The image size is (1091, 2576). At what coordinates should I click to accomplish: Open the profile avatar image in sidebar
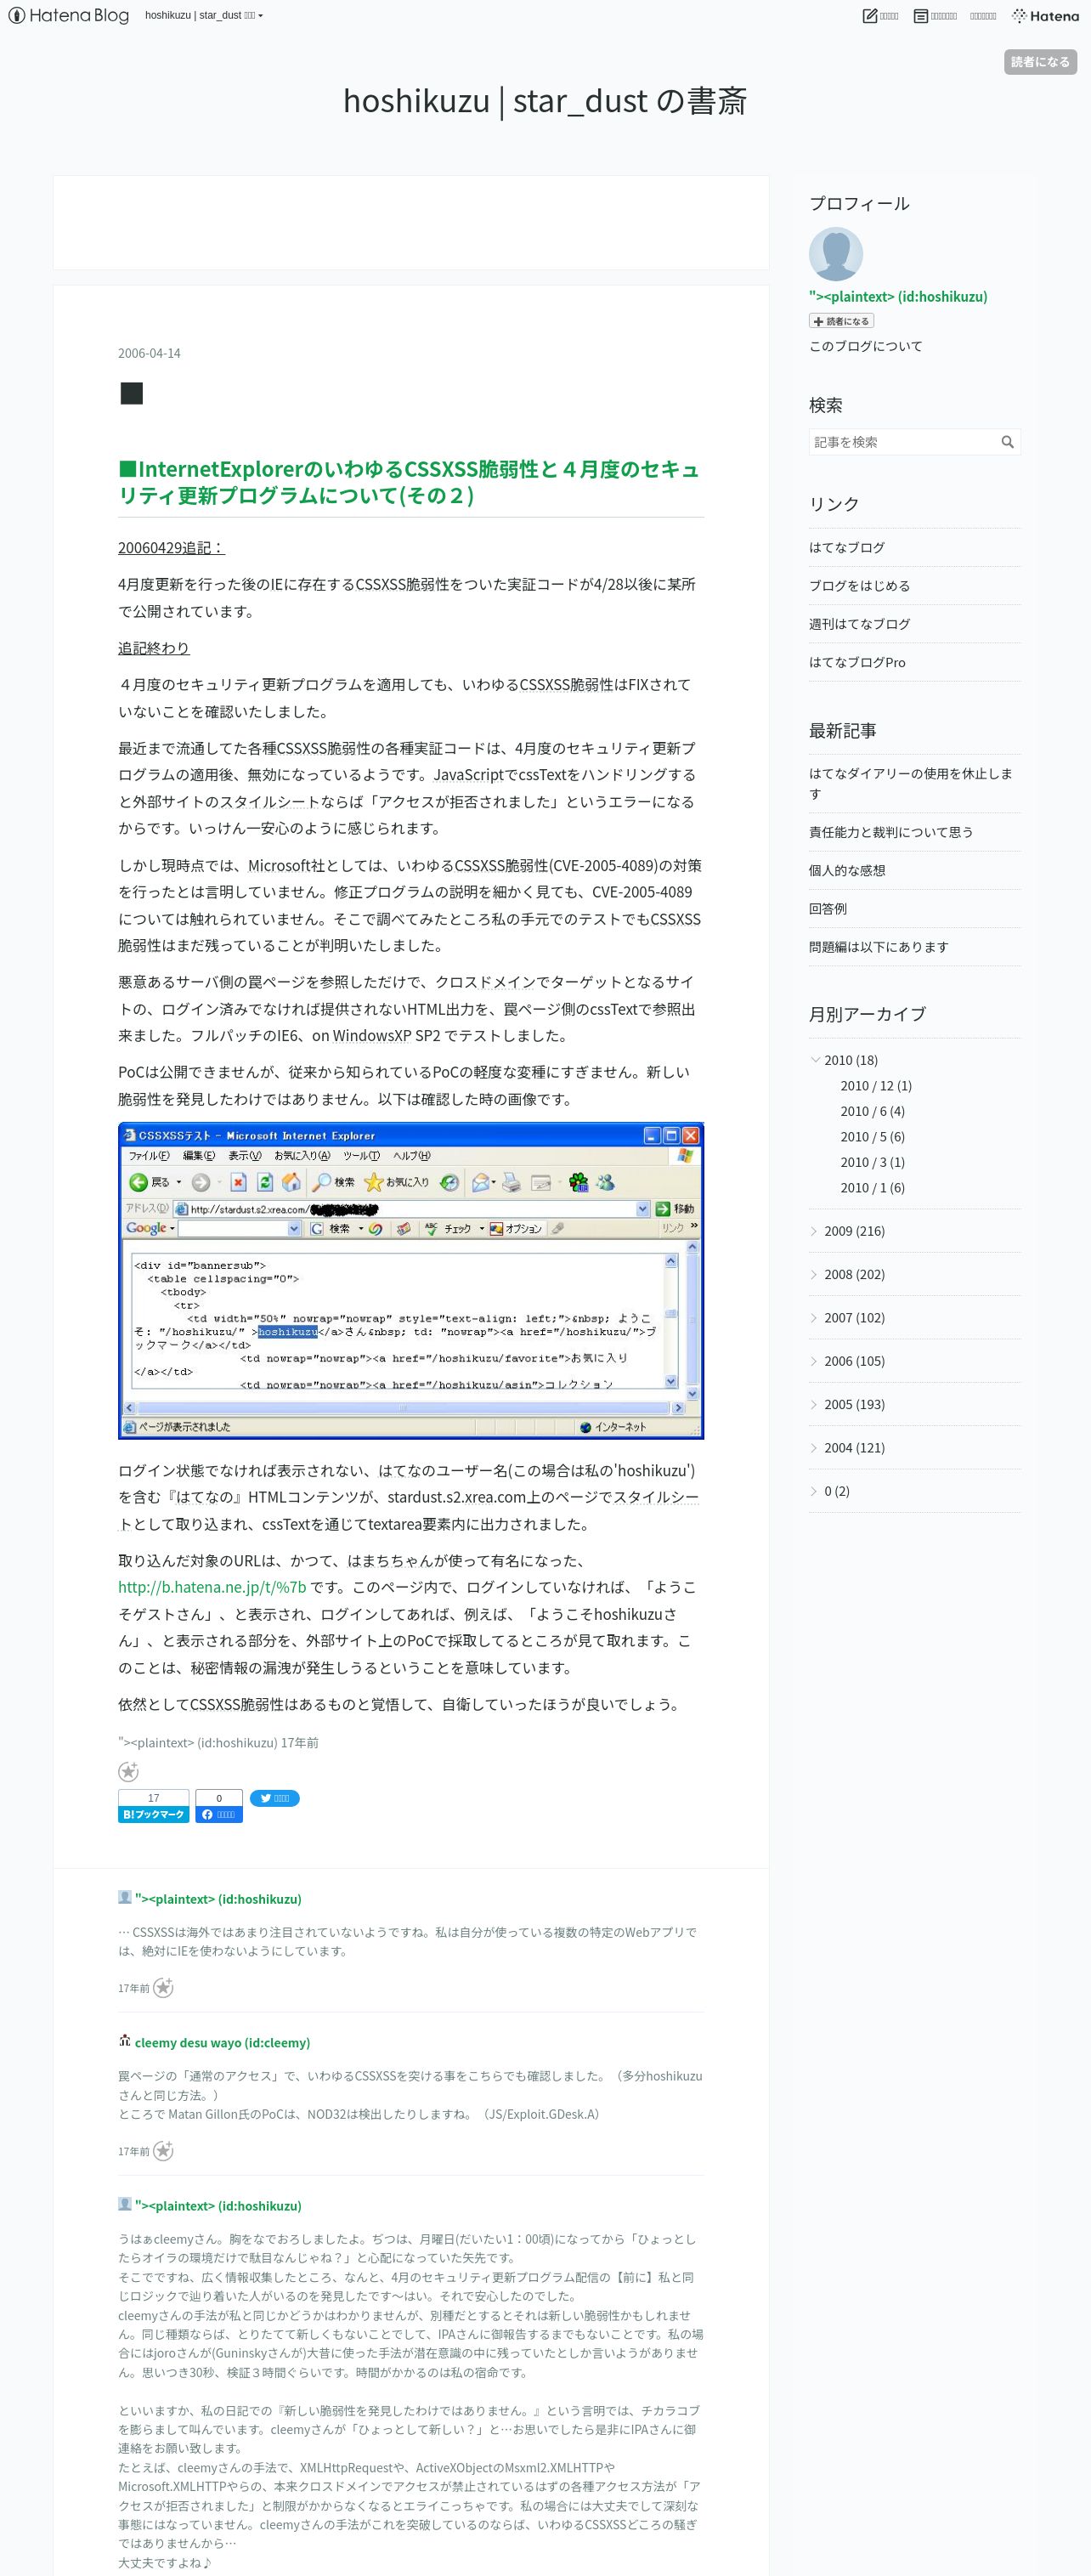click(835, 254)
